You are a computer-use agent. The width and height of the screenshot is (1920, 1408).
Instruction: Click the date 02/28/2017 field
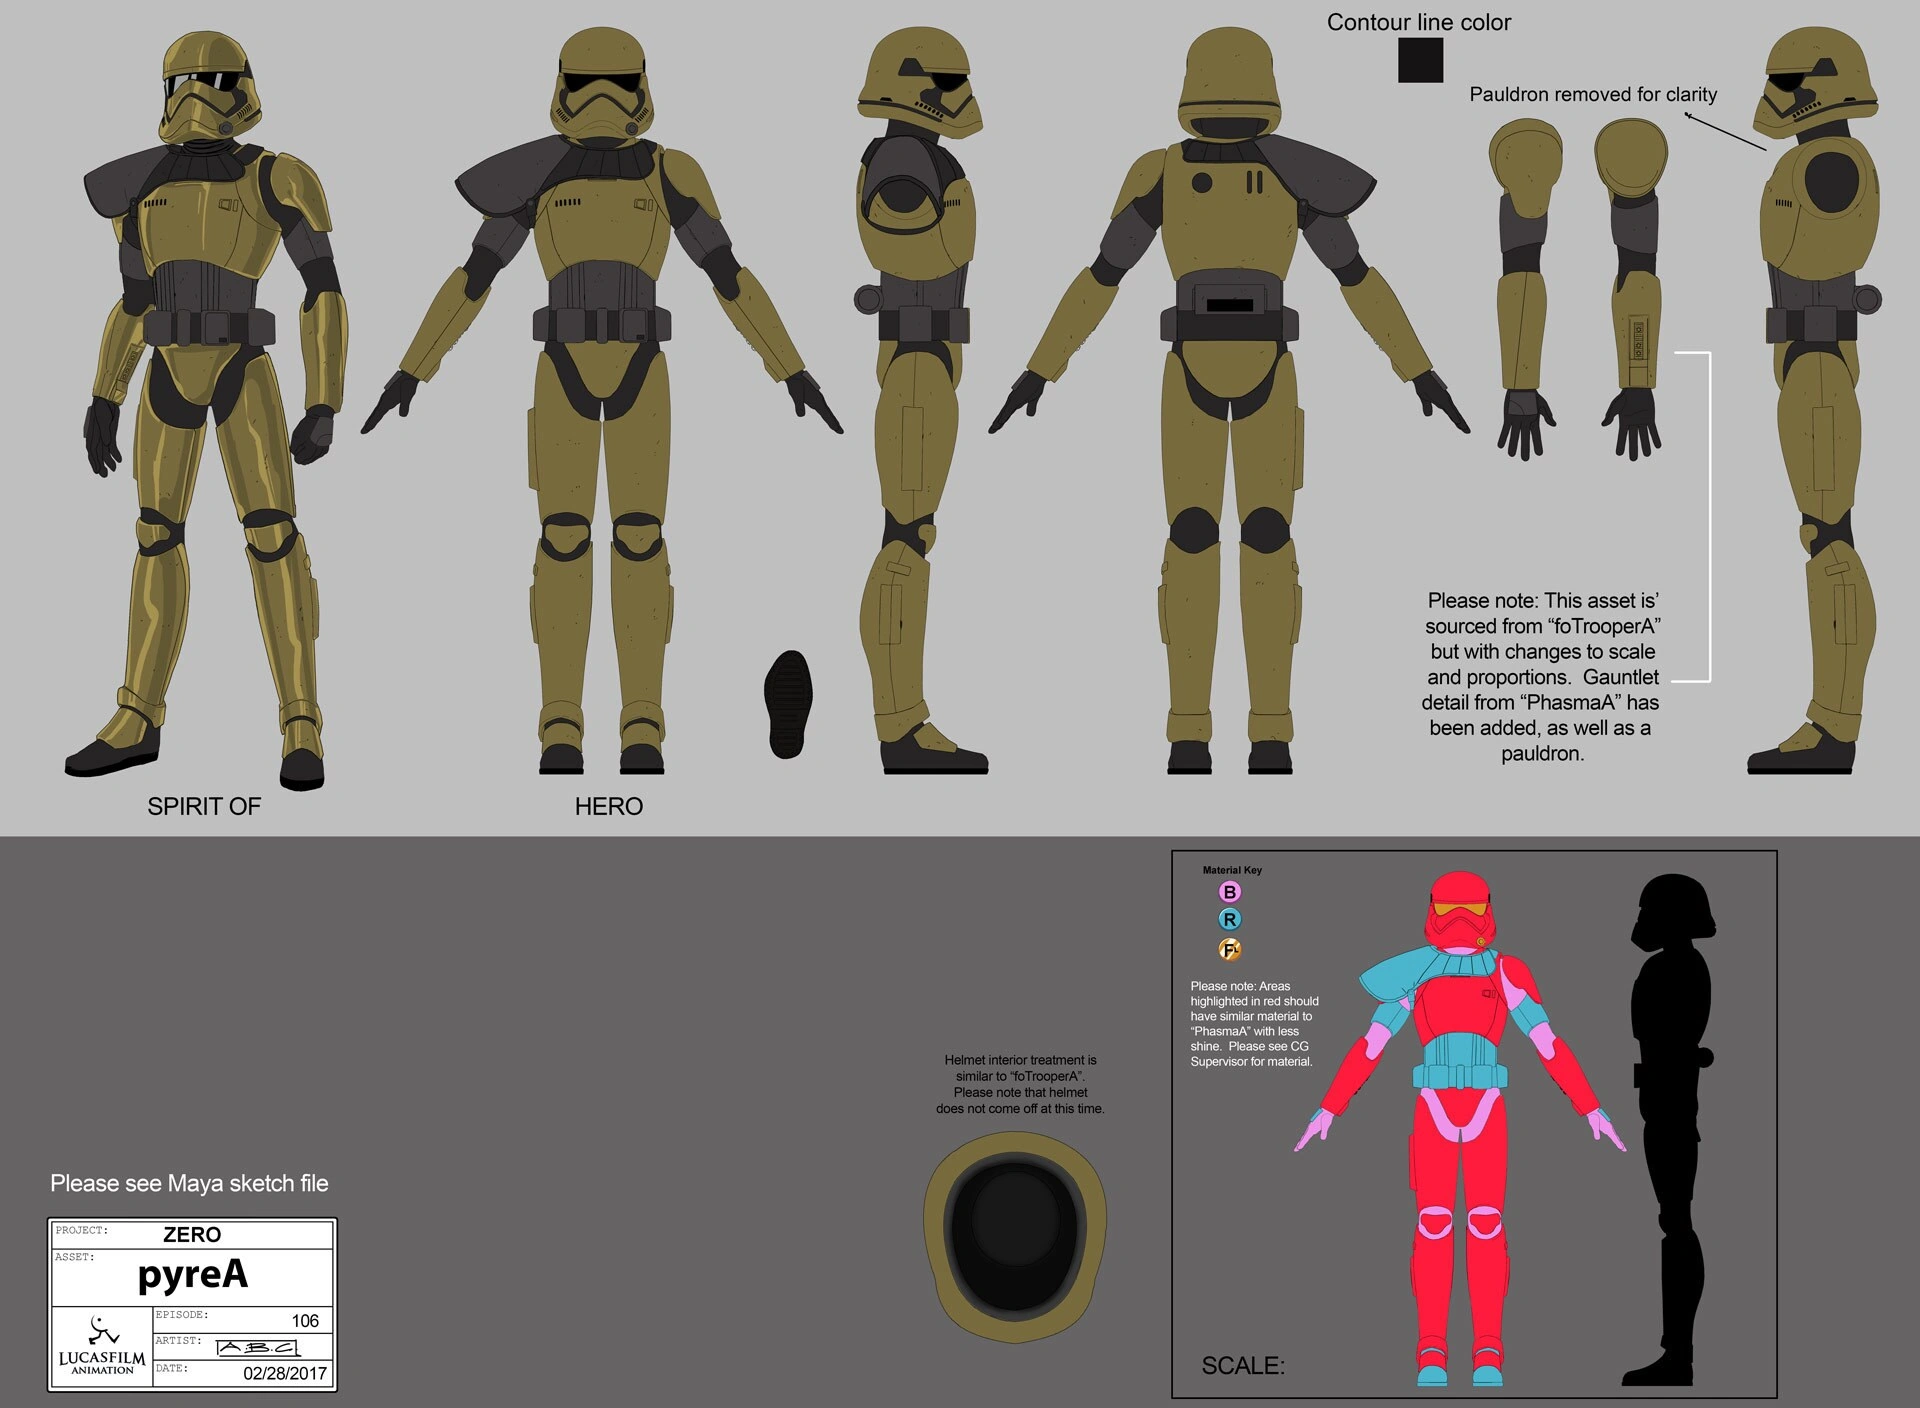coord(243,1372)
